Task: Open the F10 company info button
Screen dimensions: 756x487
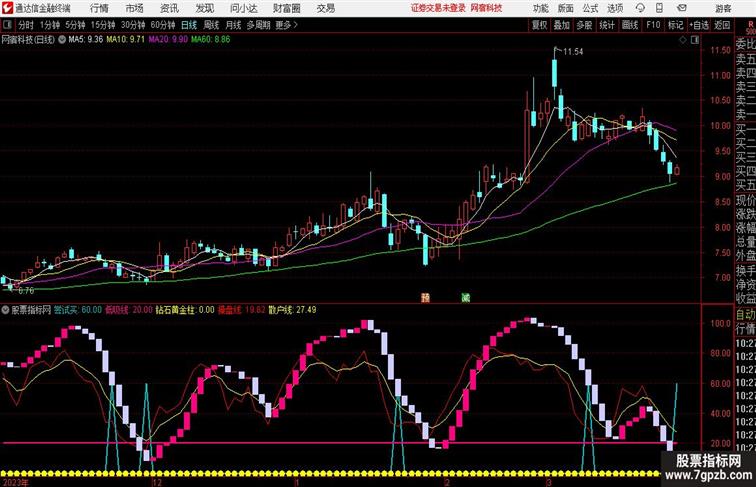Action: (x=653, y=25)
